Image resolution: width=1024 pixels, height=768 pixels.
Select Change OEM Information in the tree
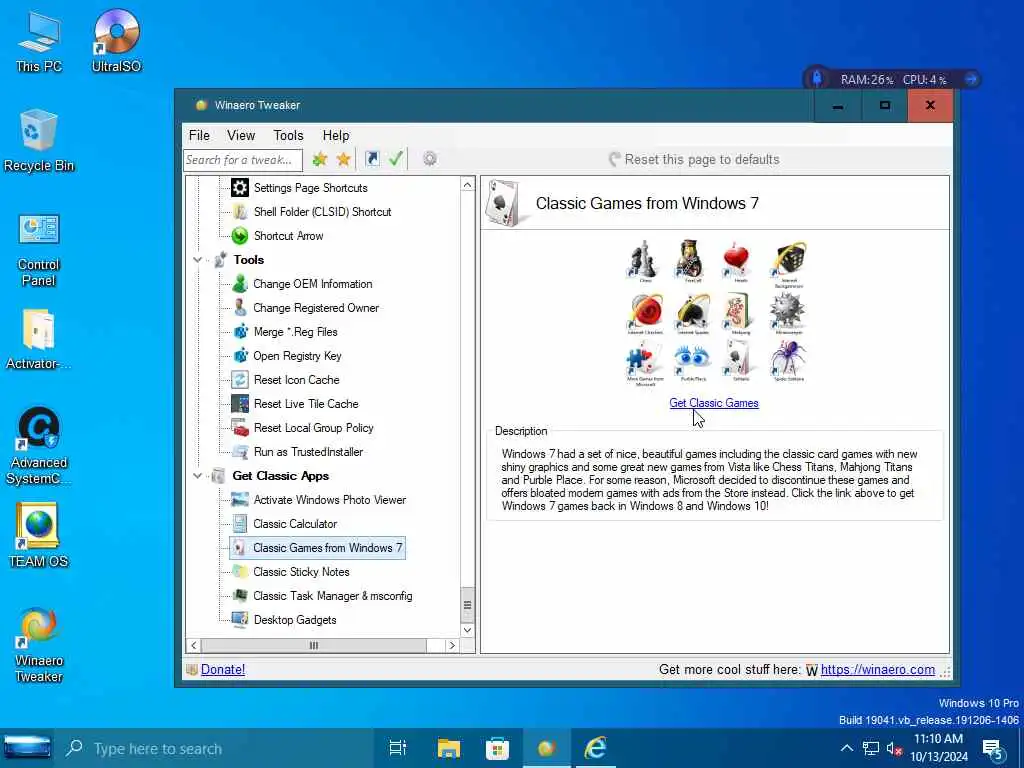(313, 283)
